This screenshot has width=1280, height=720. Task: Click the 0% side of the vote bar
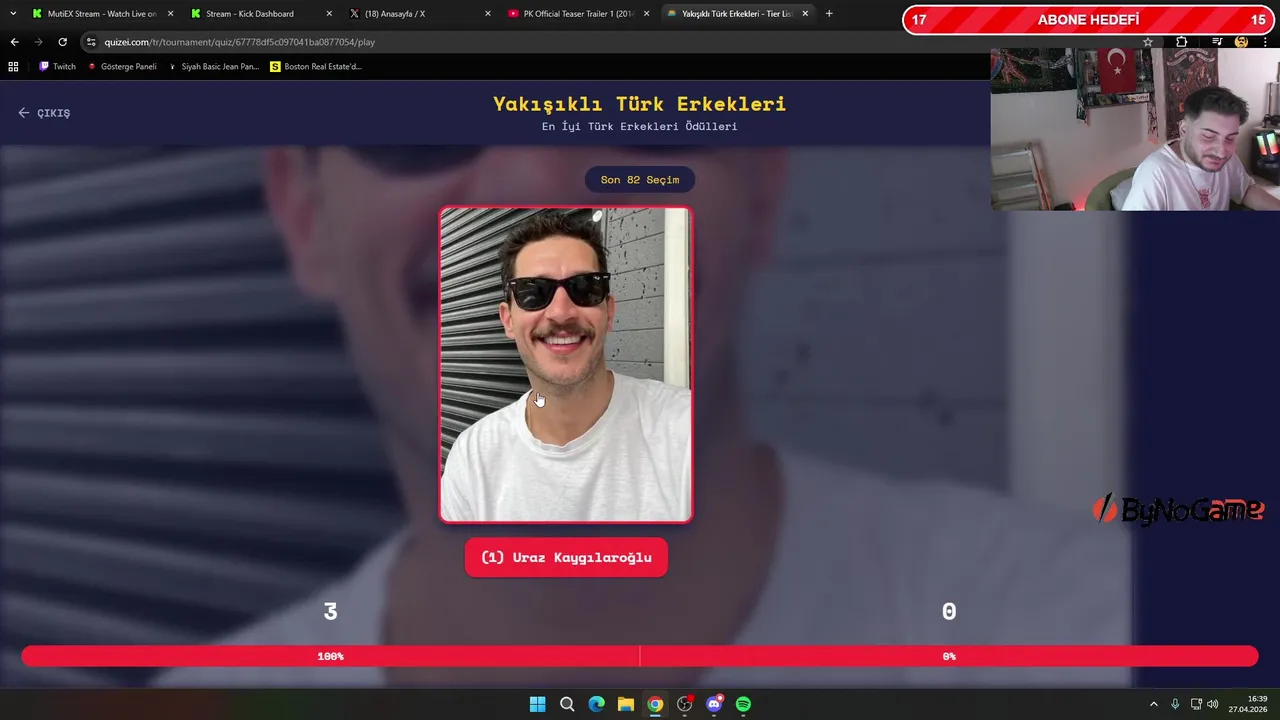949,656
